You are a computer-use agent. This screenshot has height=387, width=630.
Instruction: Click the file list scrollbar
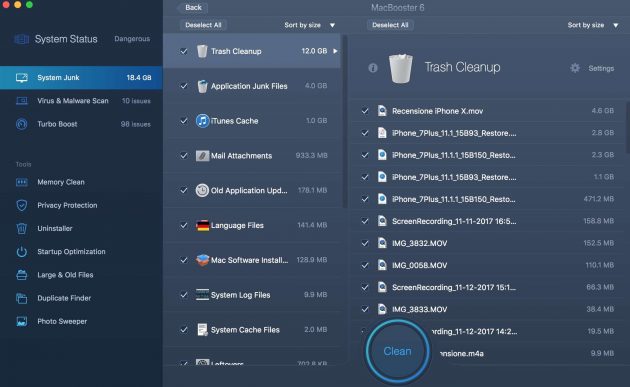point(628,128)
